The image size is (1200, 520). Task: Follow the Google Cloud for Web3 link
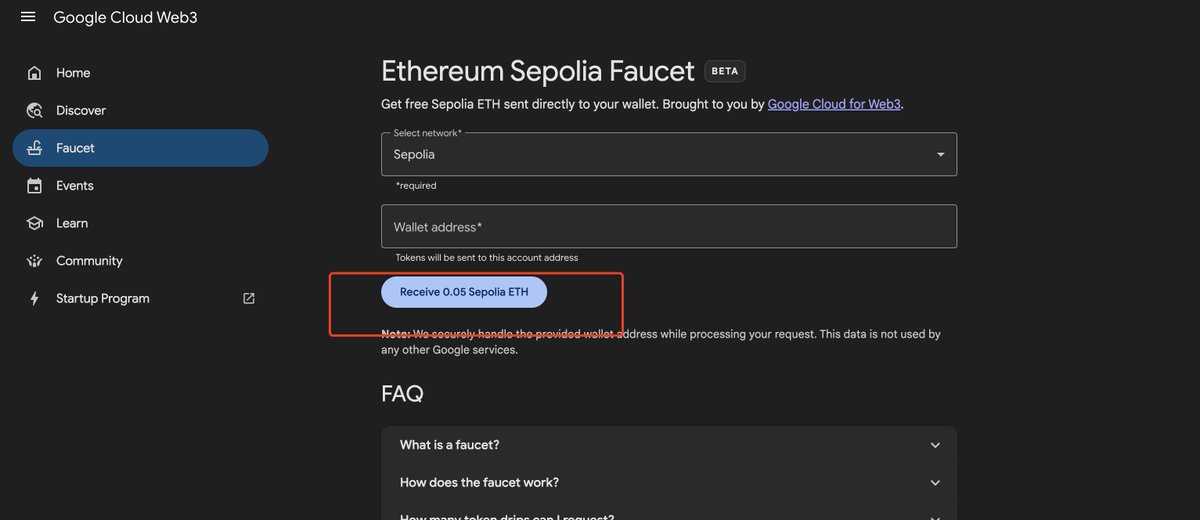pos(835,104)
